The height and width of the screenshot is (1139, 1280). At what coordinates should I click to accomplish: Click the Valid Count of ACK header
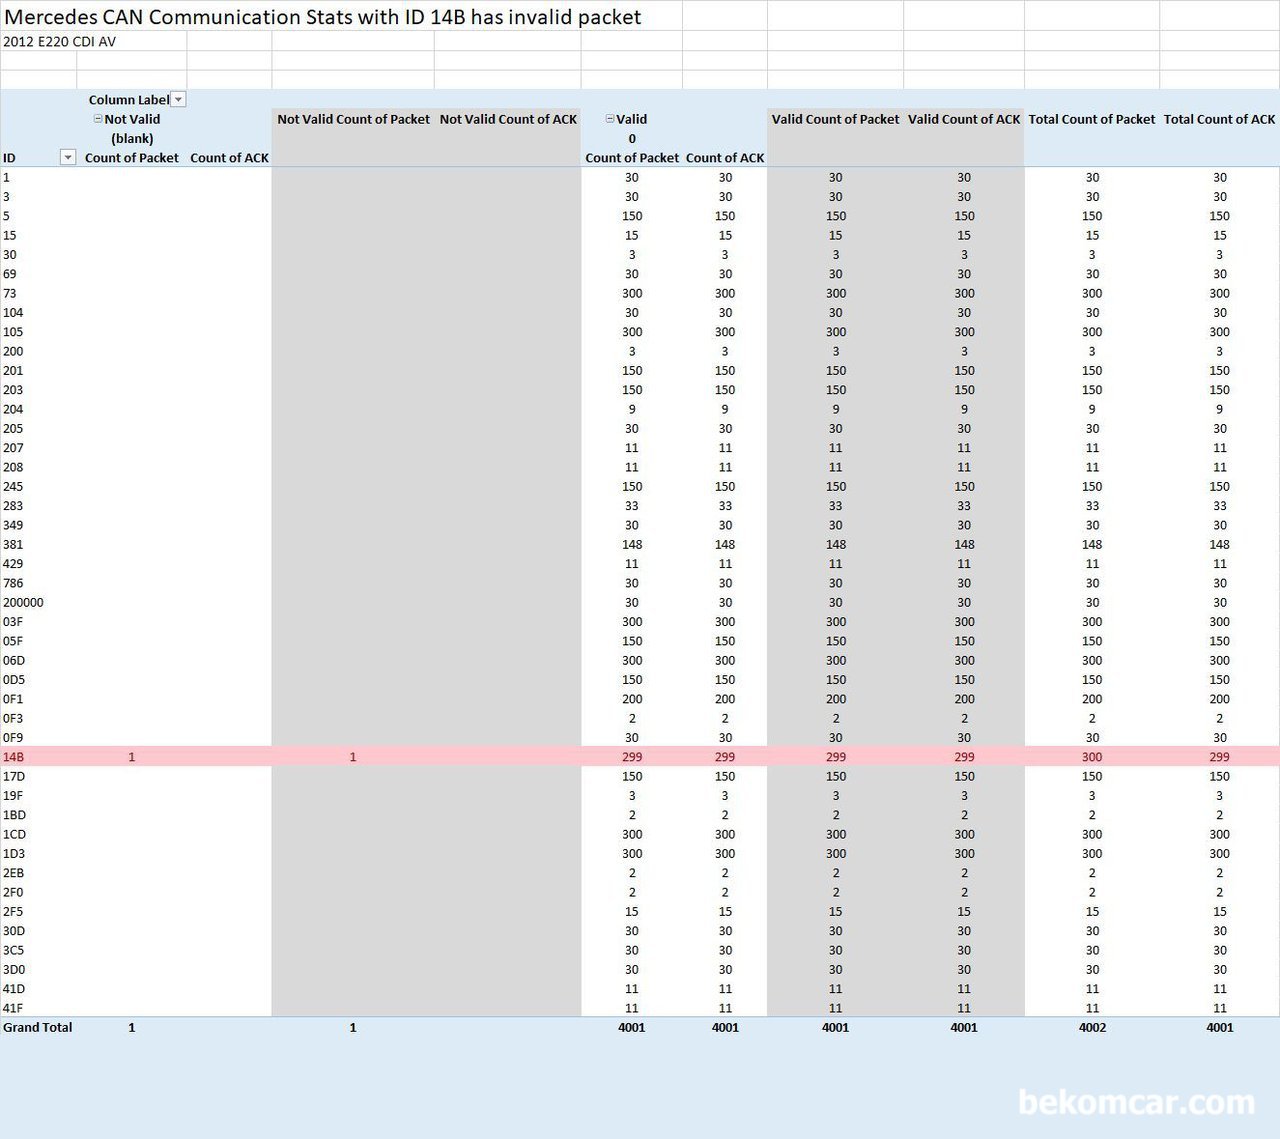(964, 119)
